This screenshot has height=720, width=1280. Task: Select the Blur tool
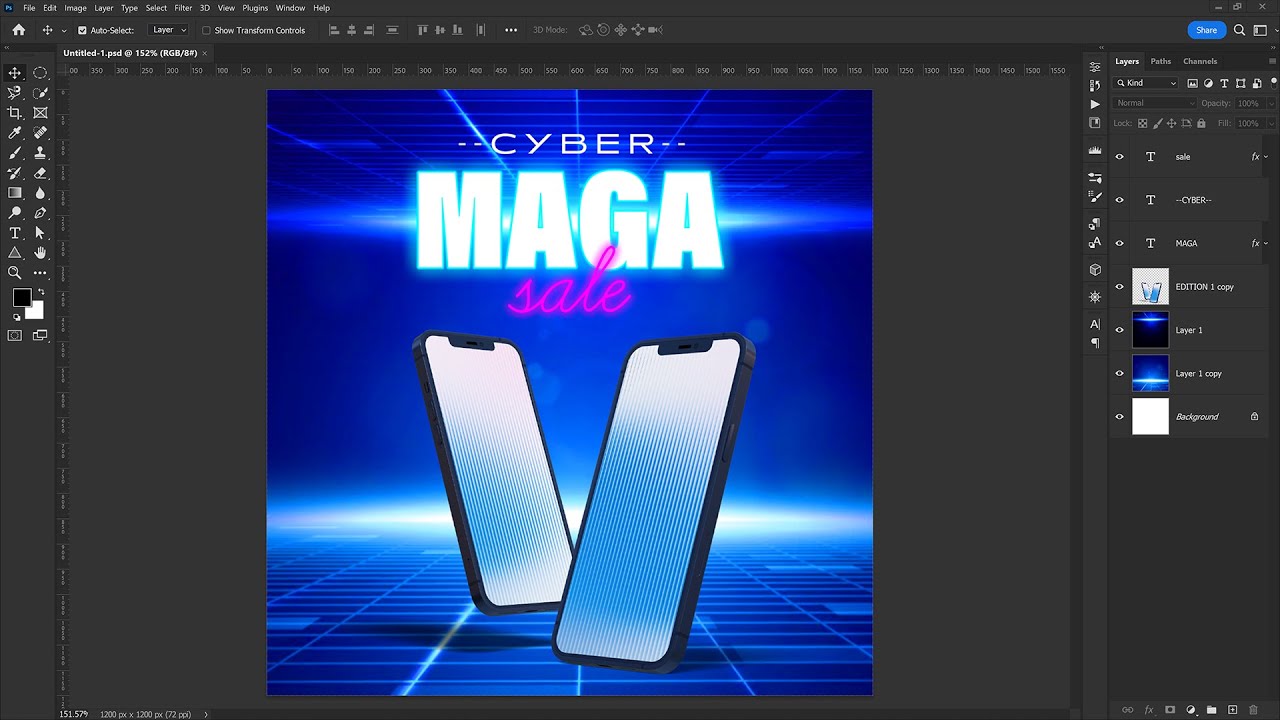coord(40,193)
